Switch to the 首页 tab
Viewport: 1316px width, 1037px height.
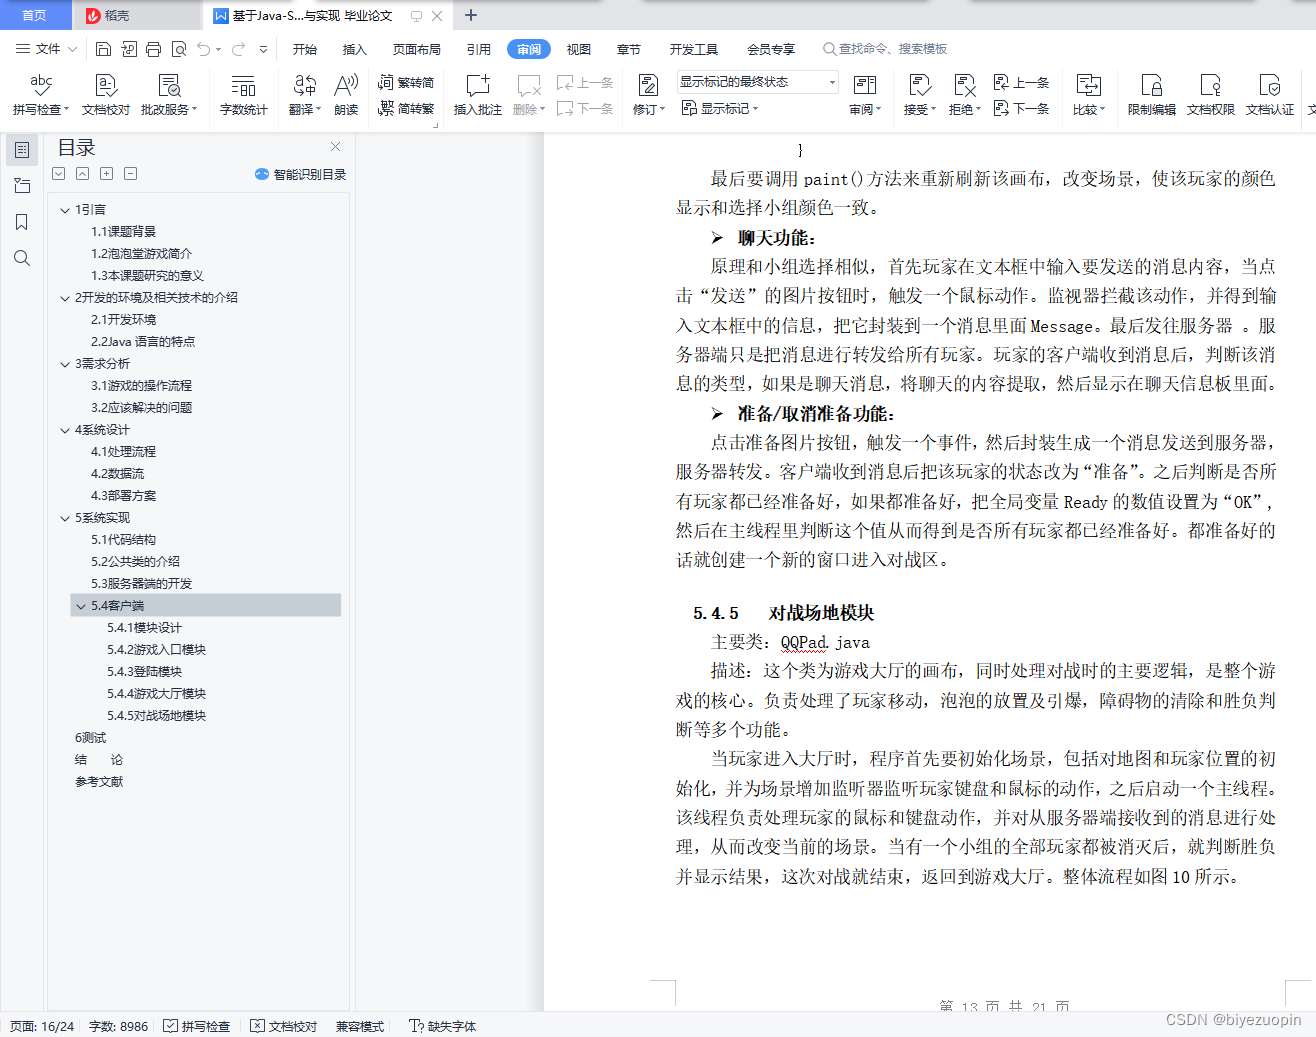pos(35,15)
